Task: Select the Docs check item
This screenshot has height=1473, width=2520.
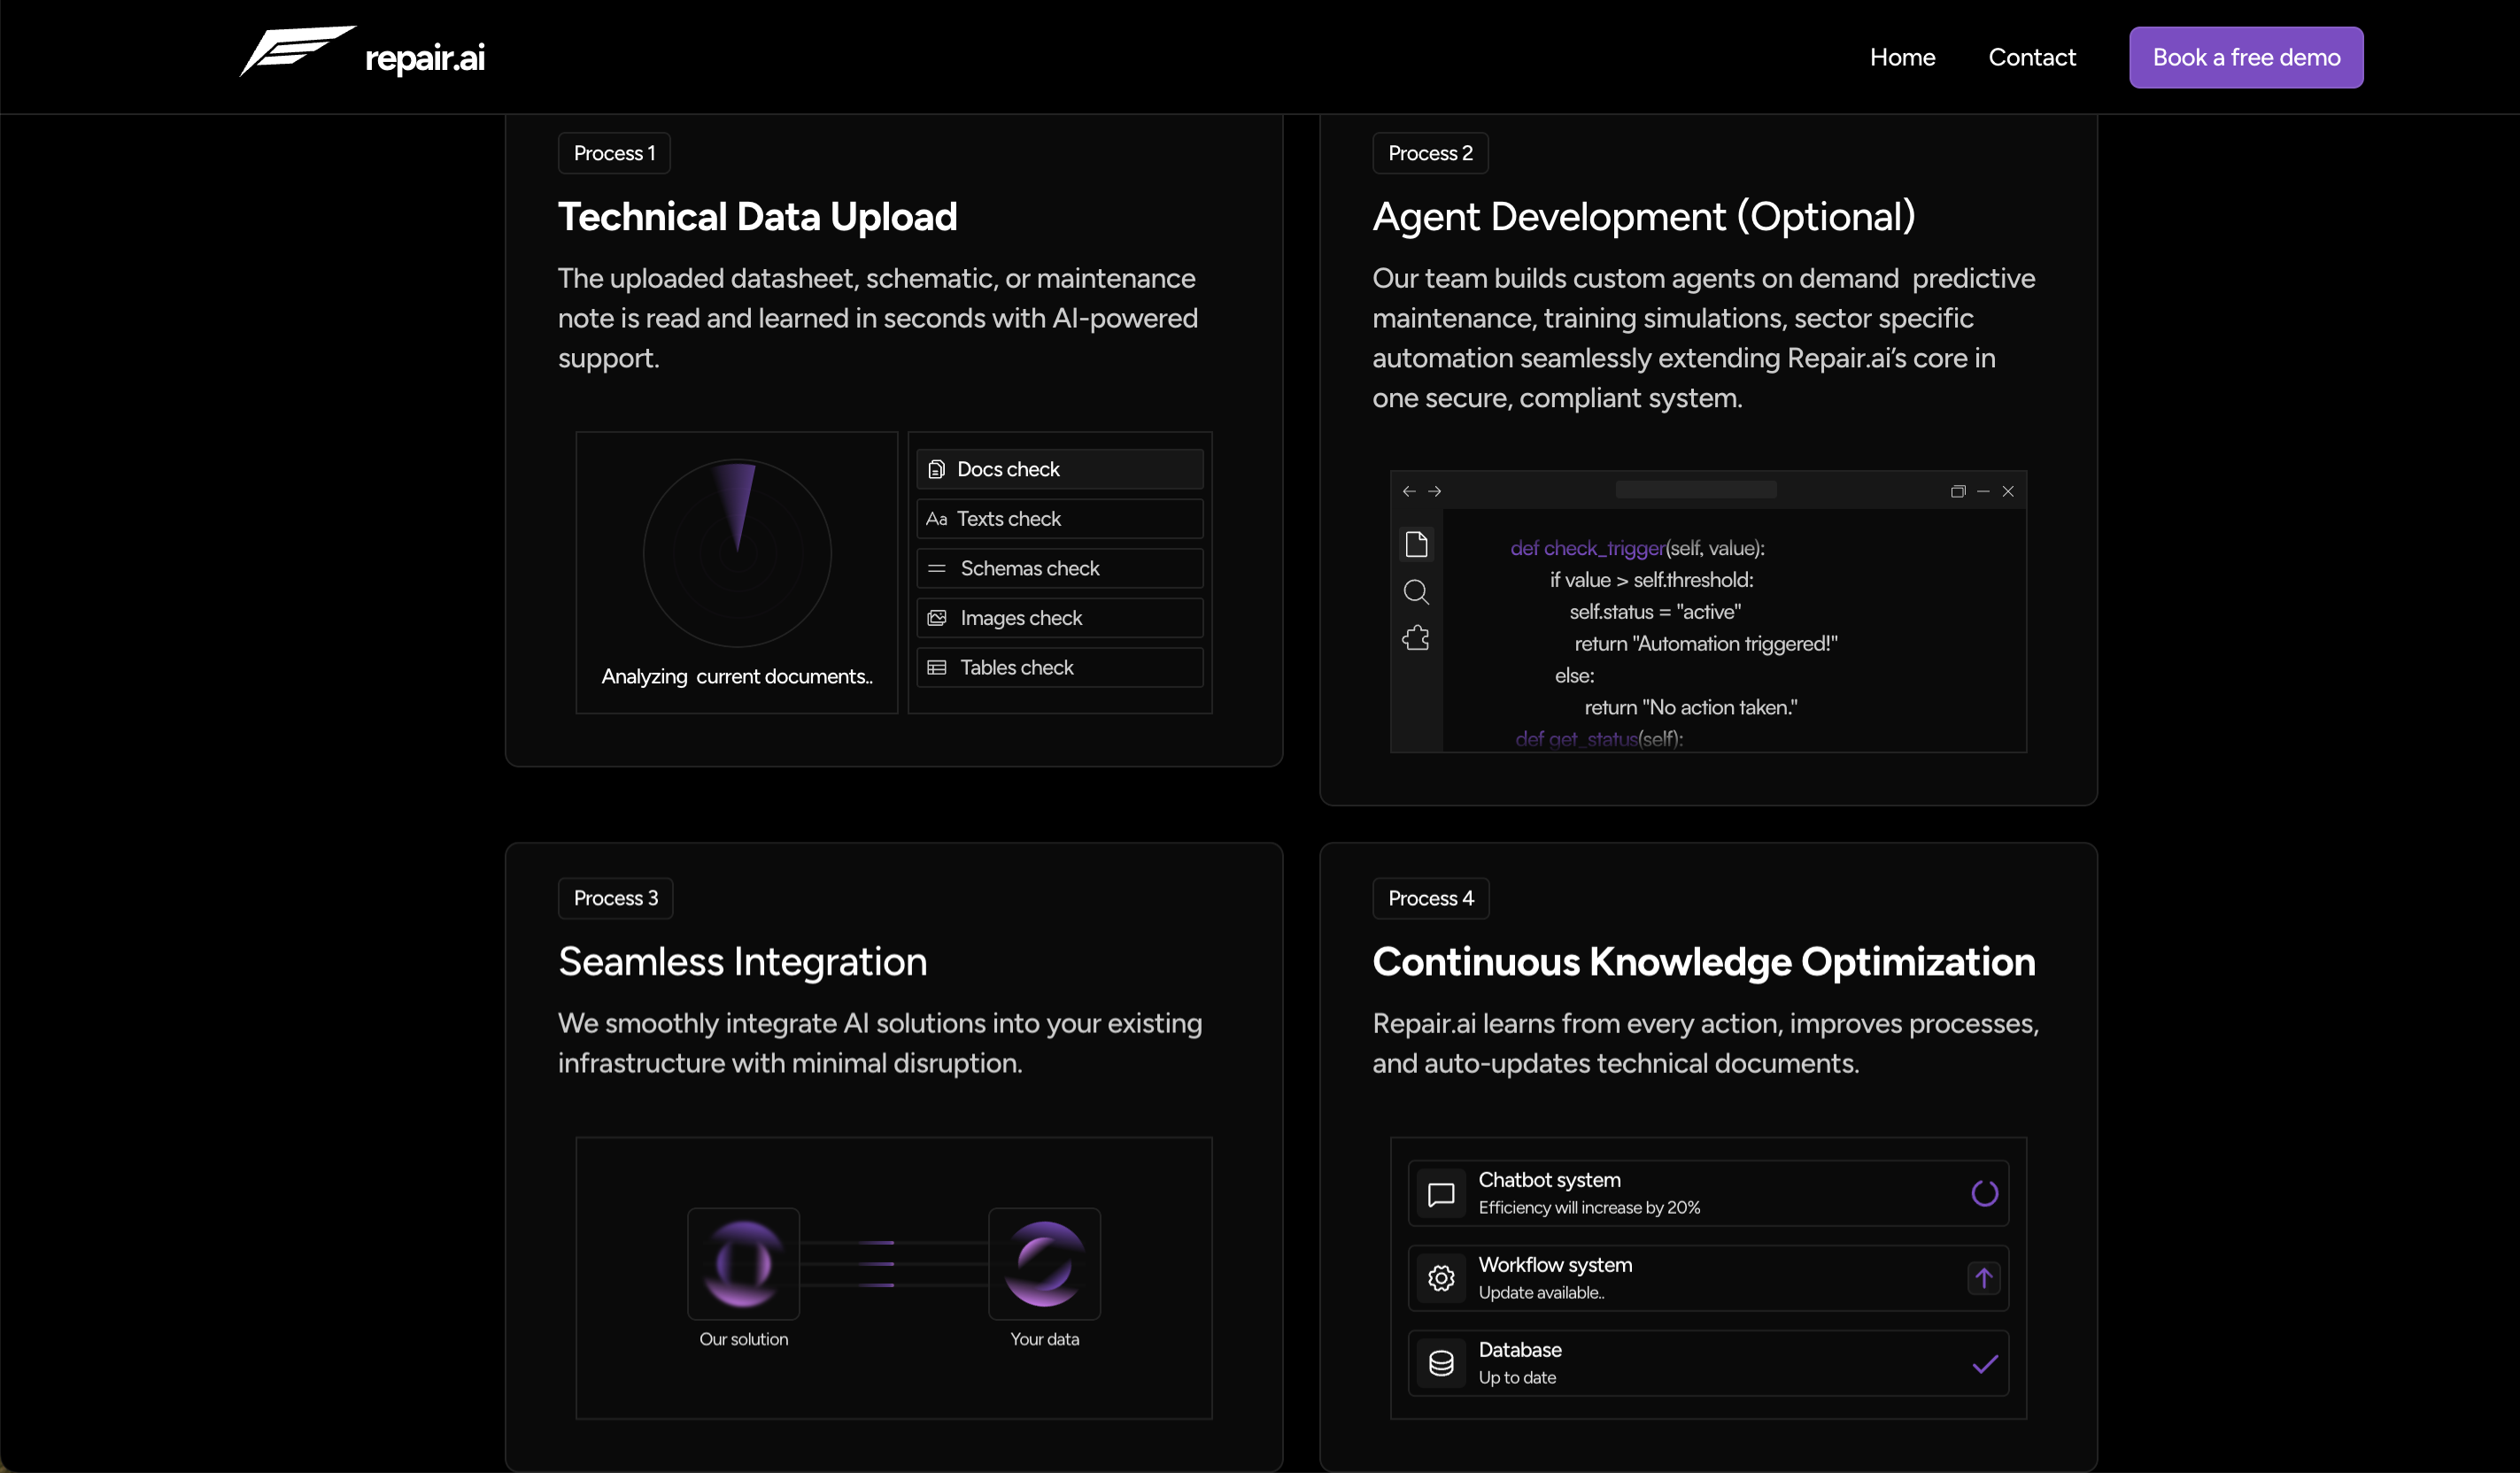Action: tap(1059, 469)
